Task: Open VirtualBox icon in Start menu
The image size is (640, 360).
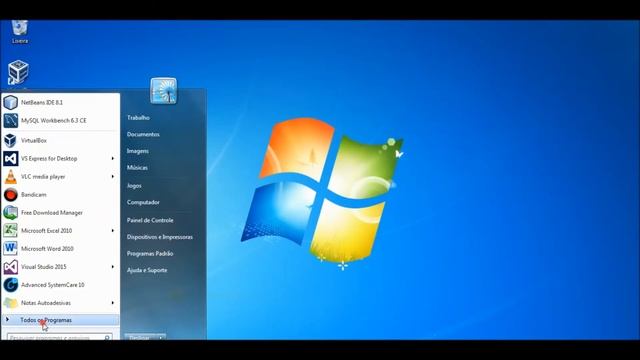Action: [x=11, y=140]
